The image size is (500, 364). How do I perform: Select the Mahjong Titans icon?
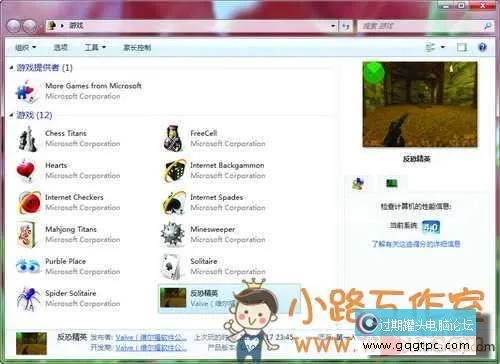click(x=27, y=235)
